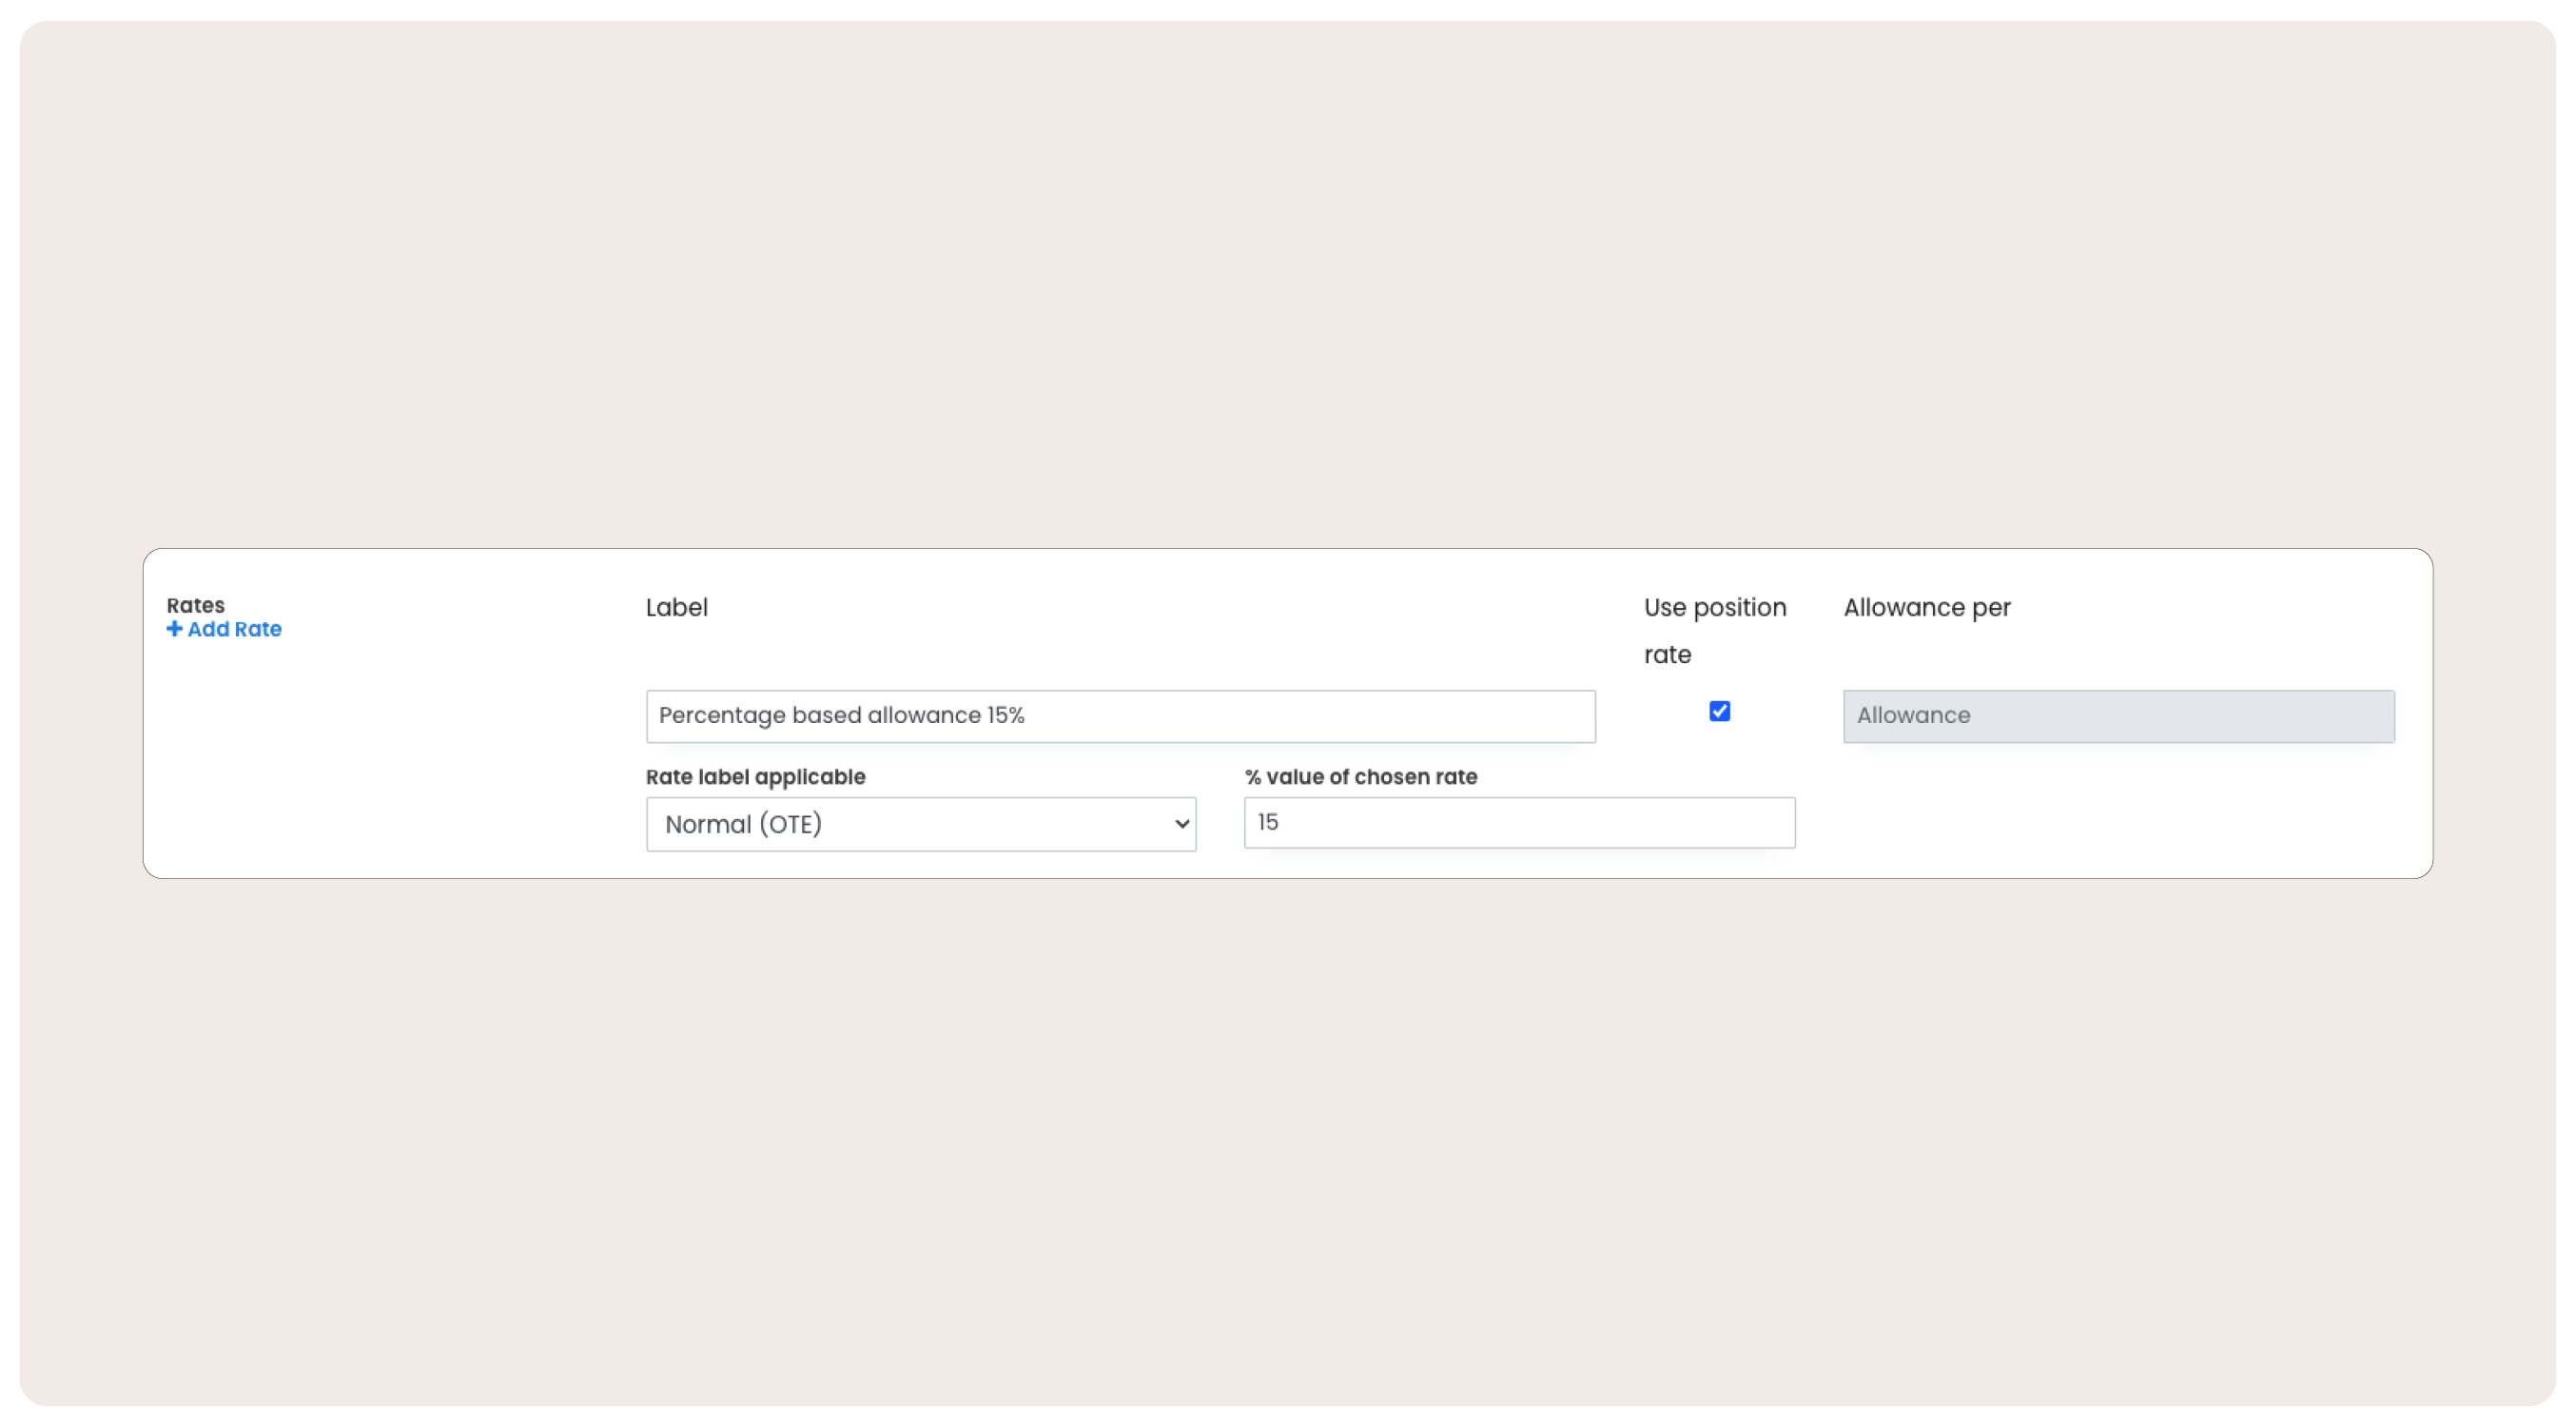
Task: Click the Allowance per column header
Action: [x=1926, y=607]
